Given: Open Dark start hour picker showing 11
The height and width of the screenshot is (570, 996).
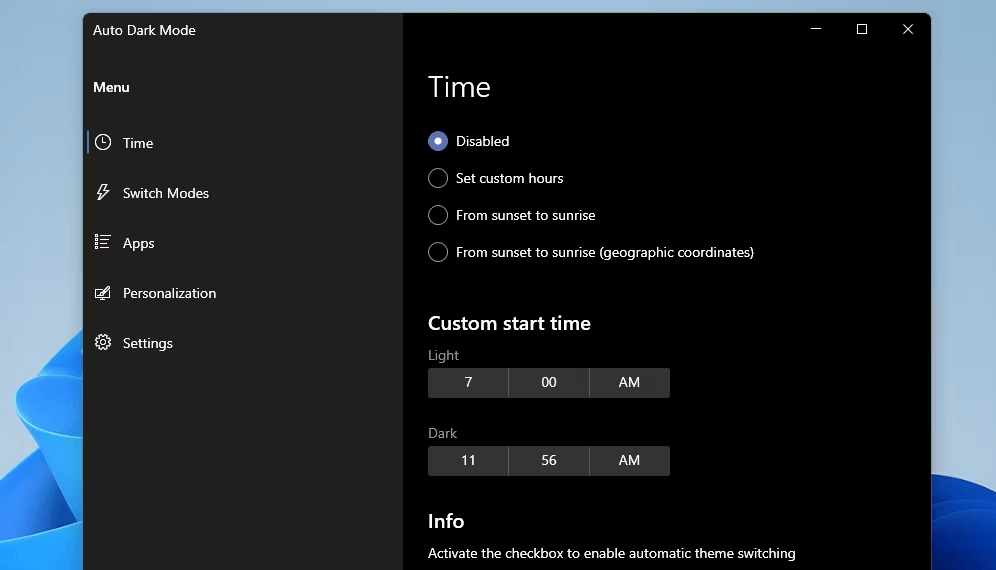Looking at the screenshot, I should 468,461.
